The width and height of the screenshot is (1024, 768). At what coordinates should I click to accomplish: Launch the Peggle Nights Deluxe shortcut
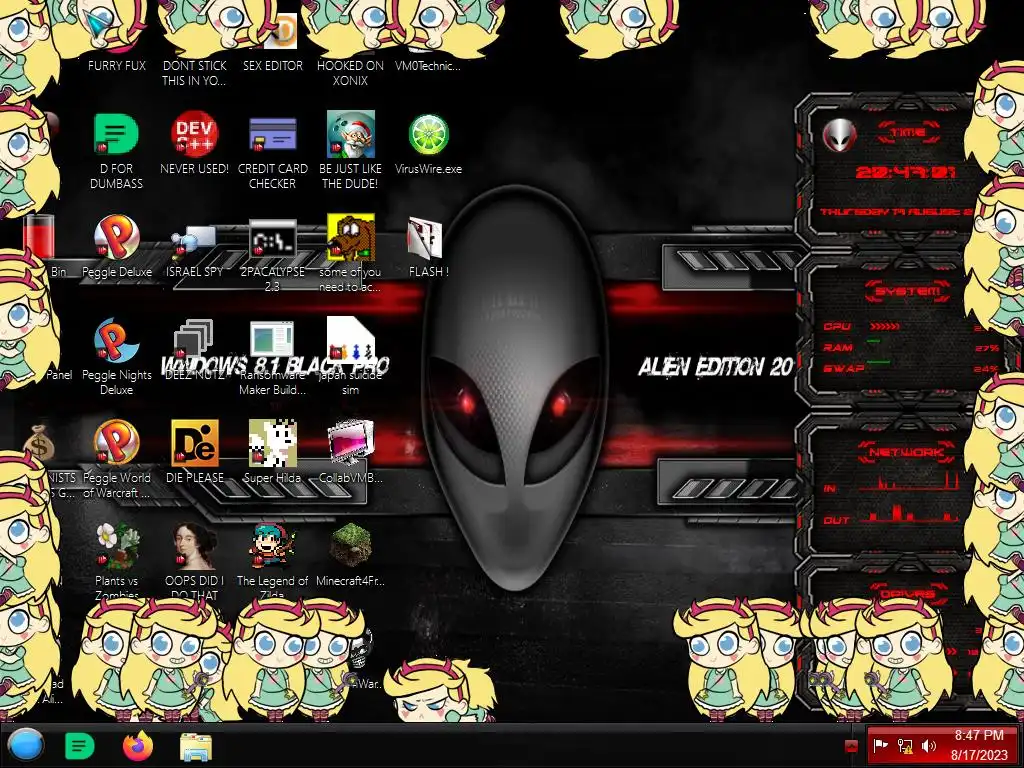click(116, 341)
